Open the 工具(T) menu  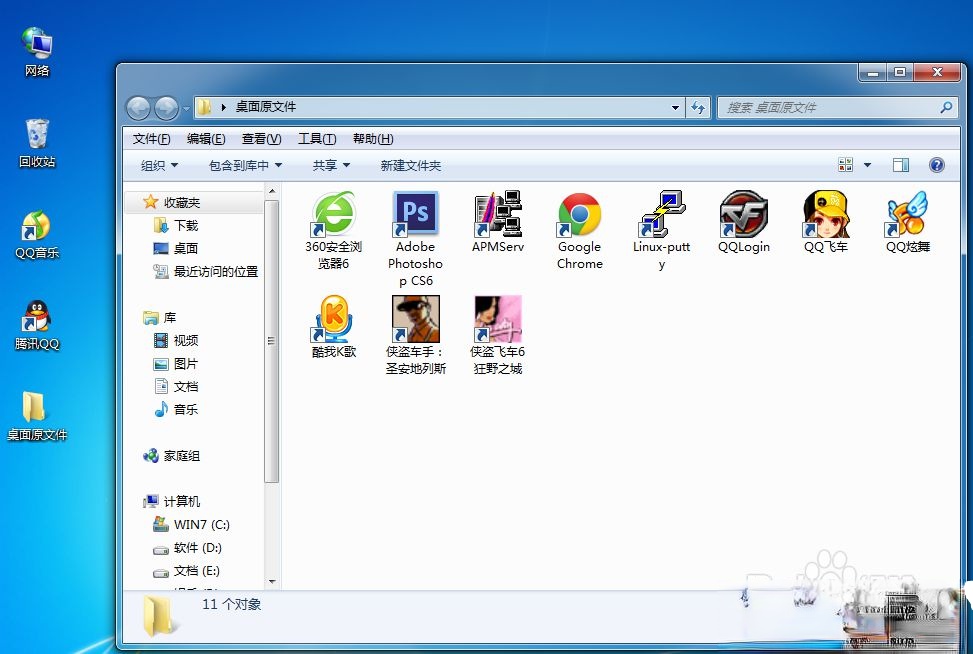[x=316, y=139]
